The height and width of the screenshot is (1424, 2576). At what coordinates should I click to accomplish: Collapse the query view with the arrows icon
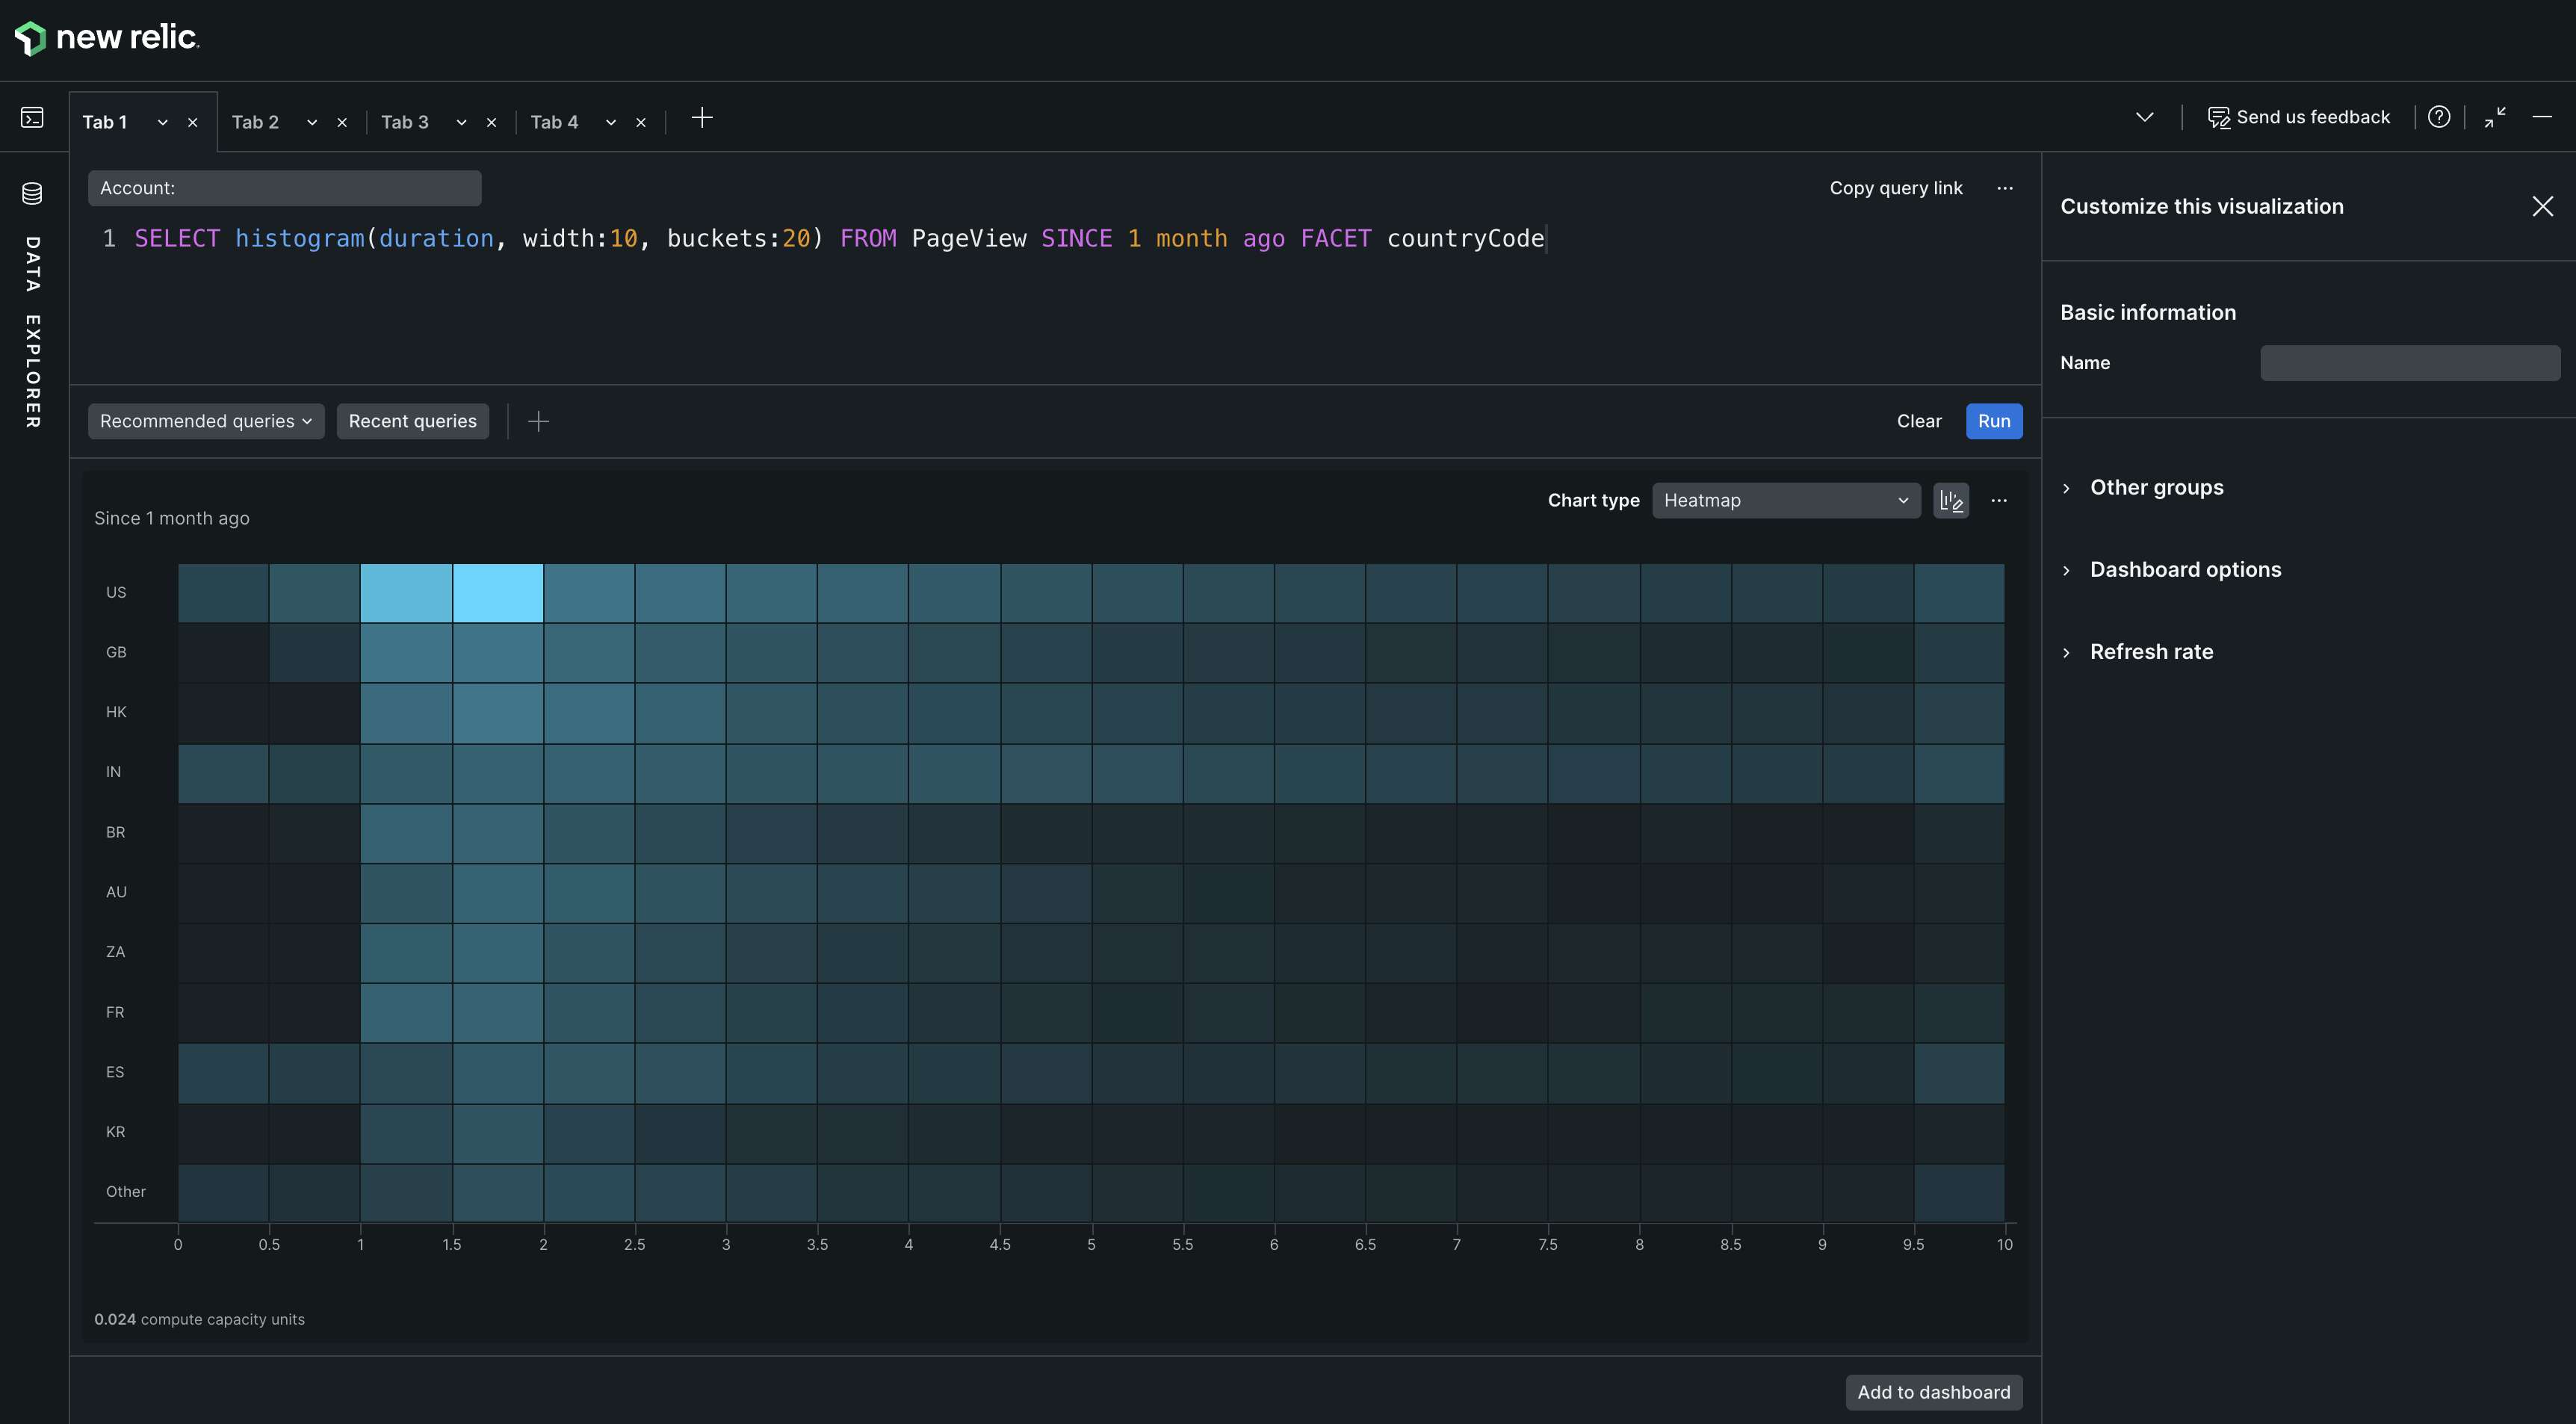[2495, 117]
